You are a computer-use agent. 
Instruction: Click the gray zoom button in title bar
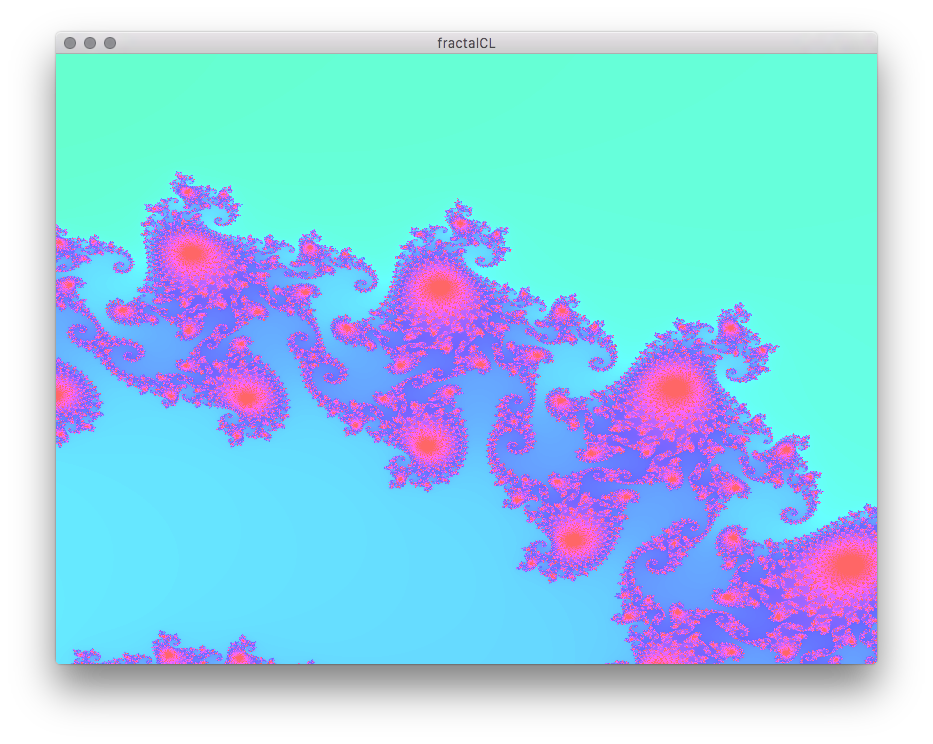point(110,43)
